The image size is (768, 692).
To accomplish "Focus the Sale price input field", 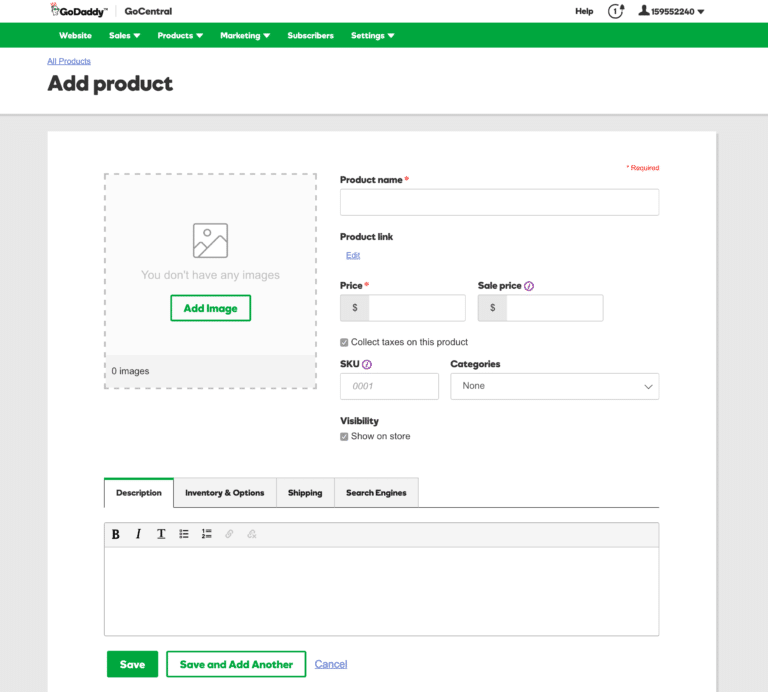I will [554, 308].
